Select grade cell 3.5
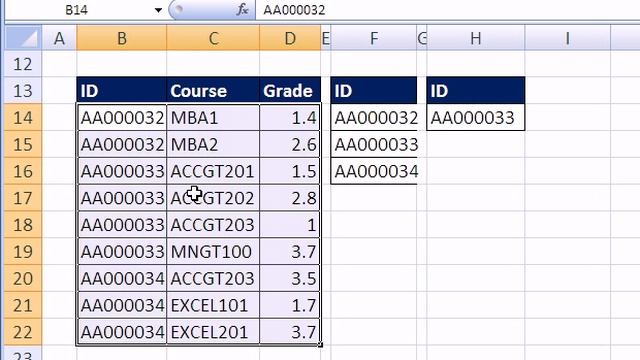The width and height of the screenshot is (640, 360). tap(290, 278)
